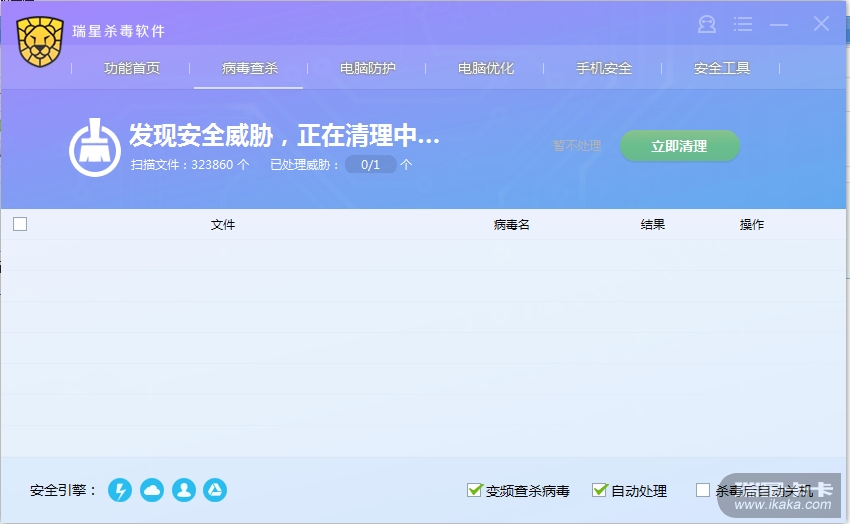850x524 pixels.
Task: Click the triangle security engine icon
Action: click(215, 490)
